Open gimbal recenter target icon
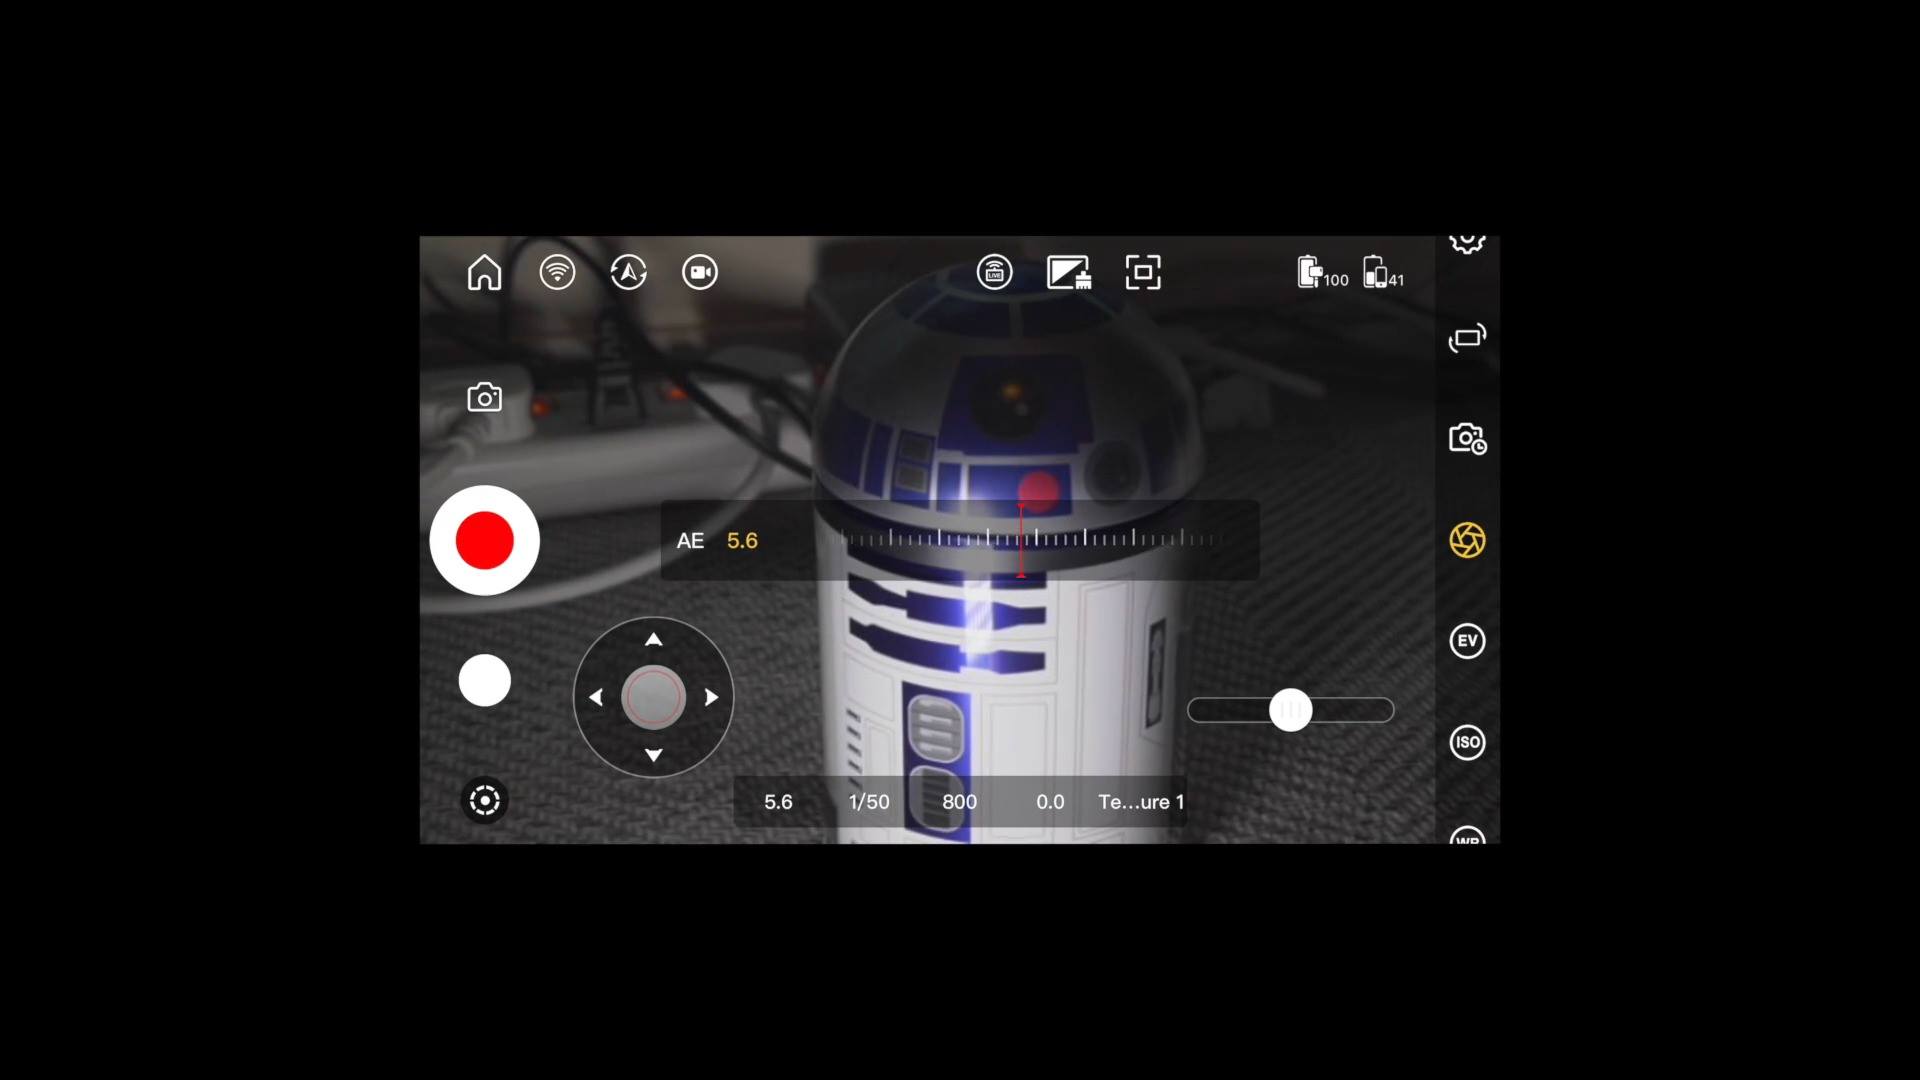 (484, 800)
